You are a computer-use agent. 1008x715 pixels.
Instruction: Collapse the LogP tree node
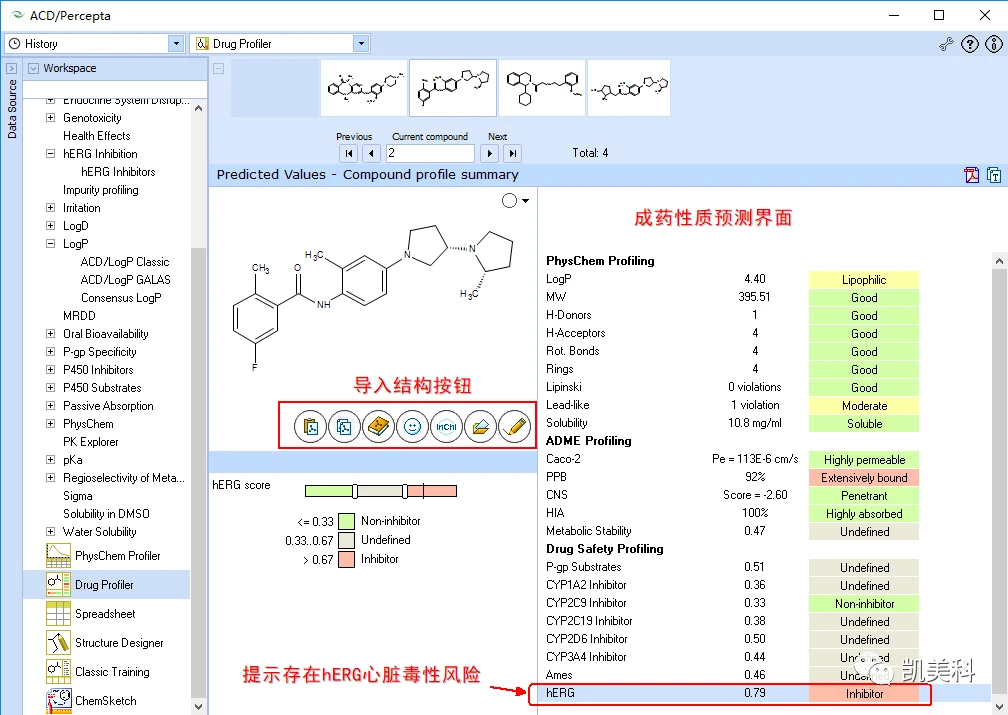(x=50, y=244)
